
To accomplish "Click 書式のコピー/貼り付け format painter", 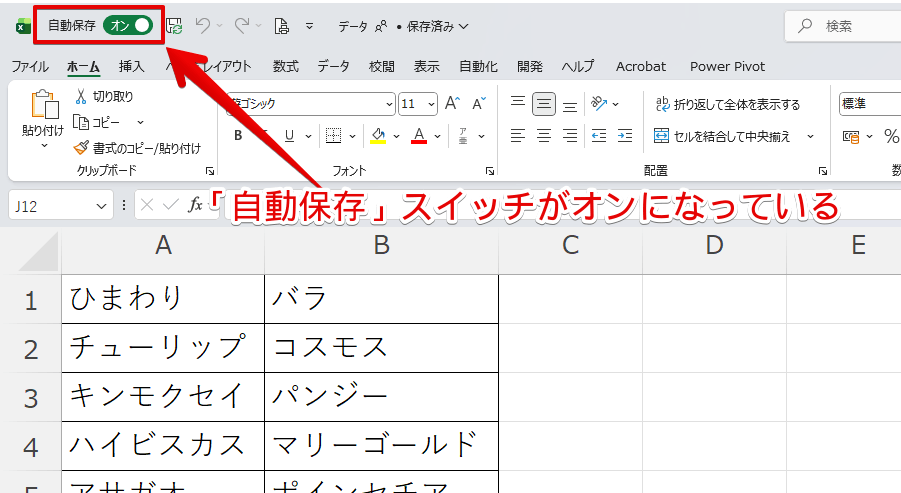I will click(x=137, y=148).
